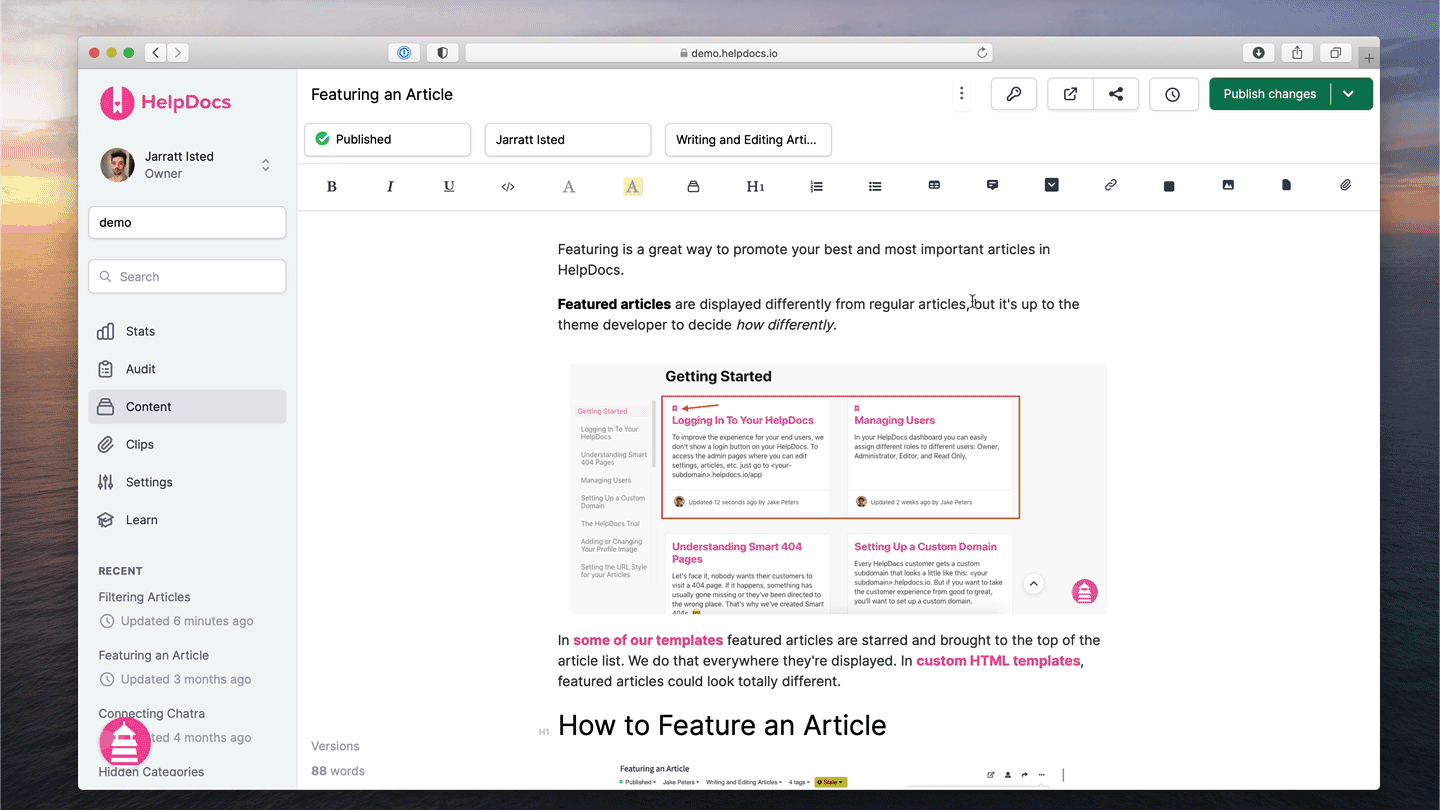The image size is (1440, 810).
Task: Click the stacked tray icon after the highlight tool
Action: [x=693, y=186]
